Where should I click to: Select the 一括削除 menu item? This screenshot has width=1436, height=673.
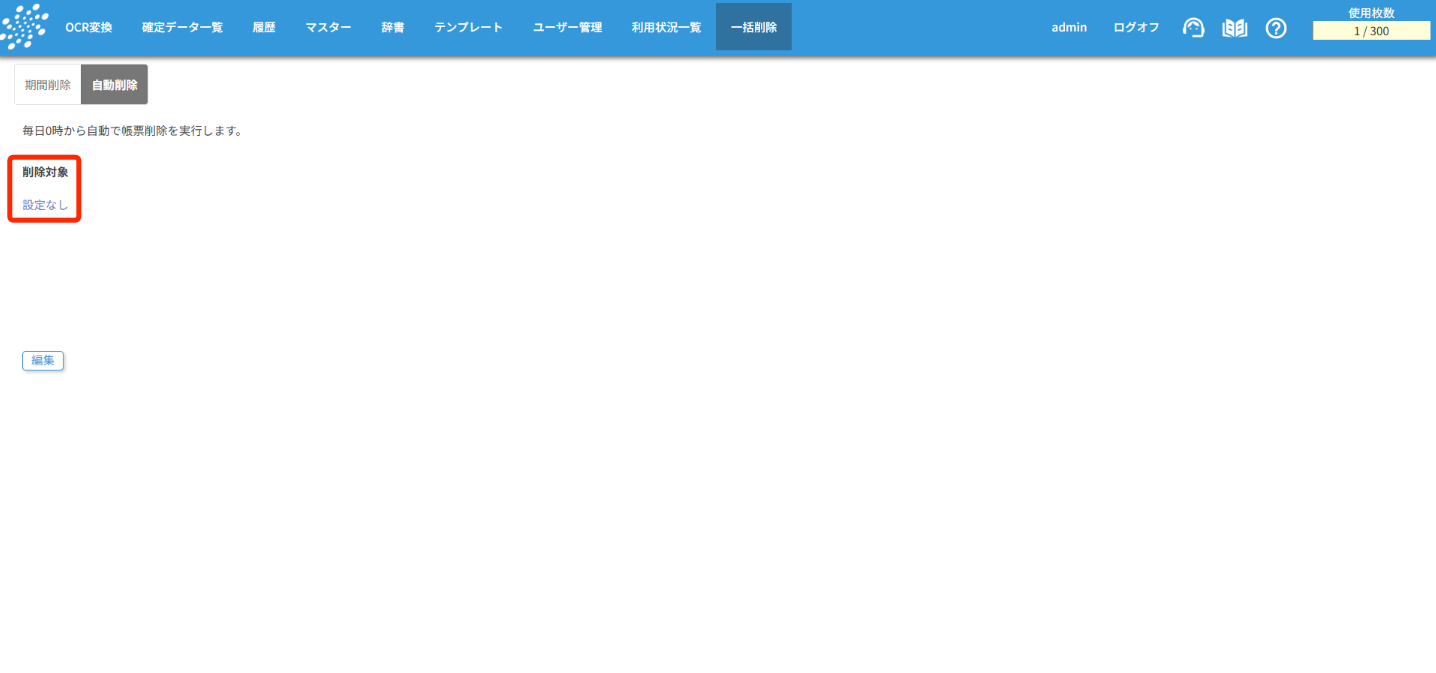tap(753, 27)
